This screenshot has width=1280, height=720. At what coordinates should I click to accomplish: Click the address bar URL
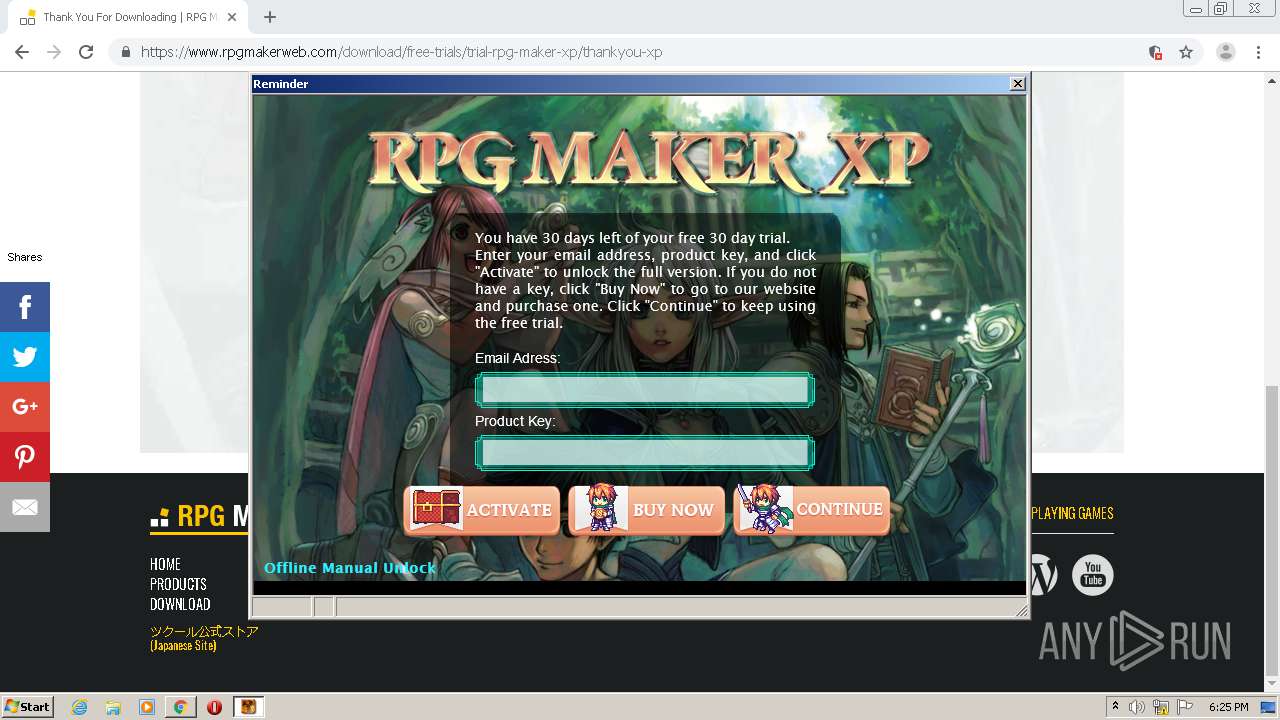[401, 52]
